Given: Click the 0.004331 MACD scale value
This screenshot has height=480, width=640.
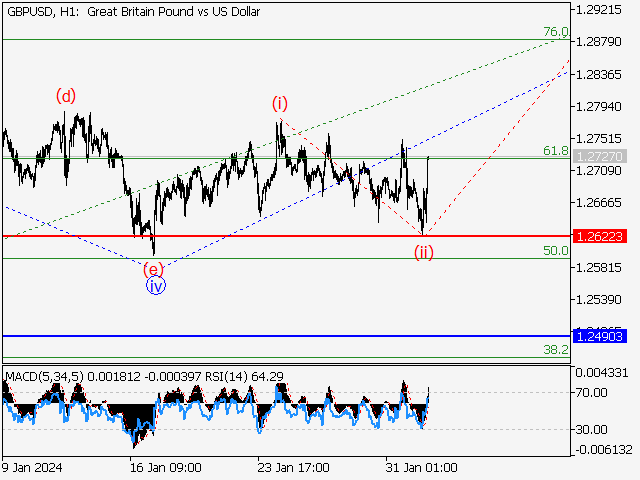Looking at the screenshot, I should point(602,373).
